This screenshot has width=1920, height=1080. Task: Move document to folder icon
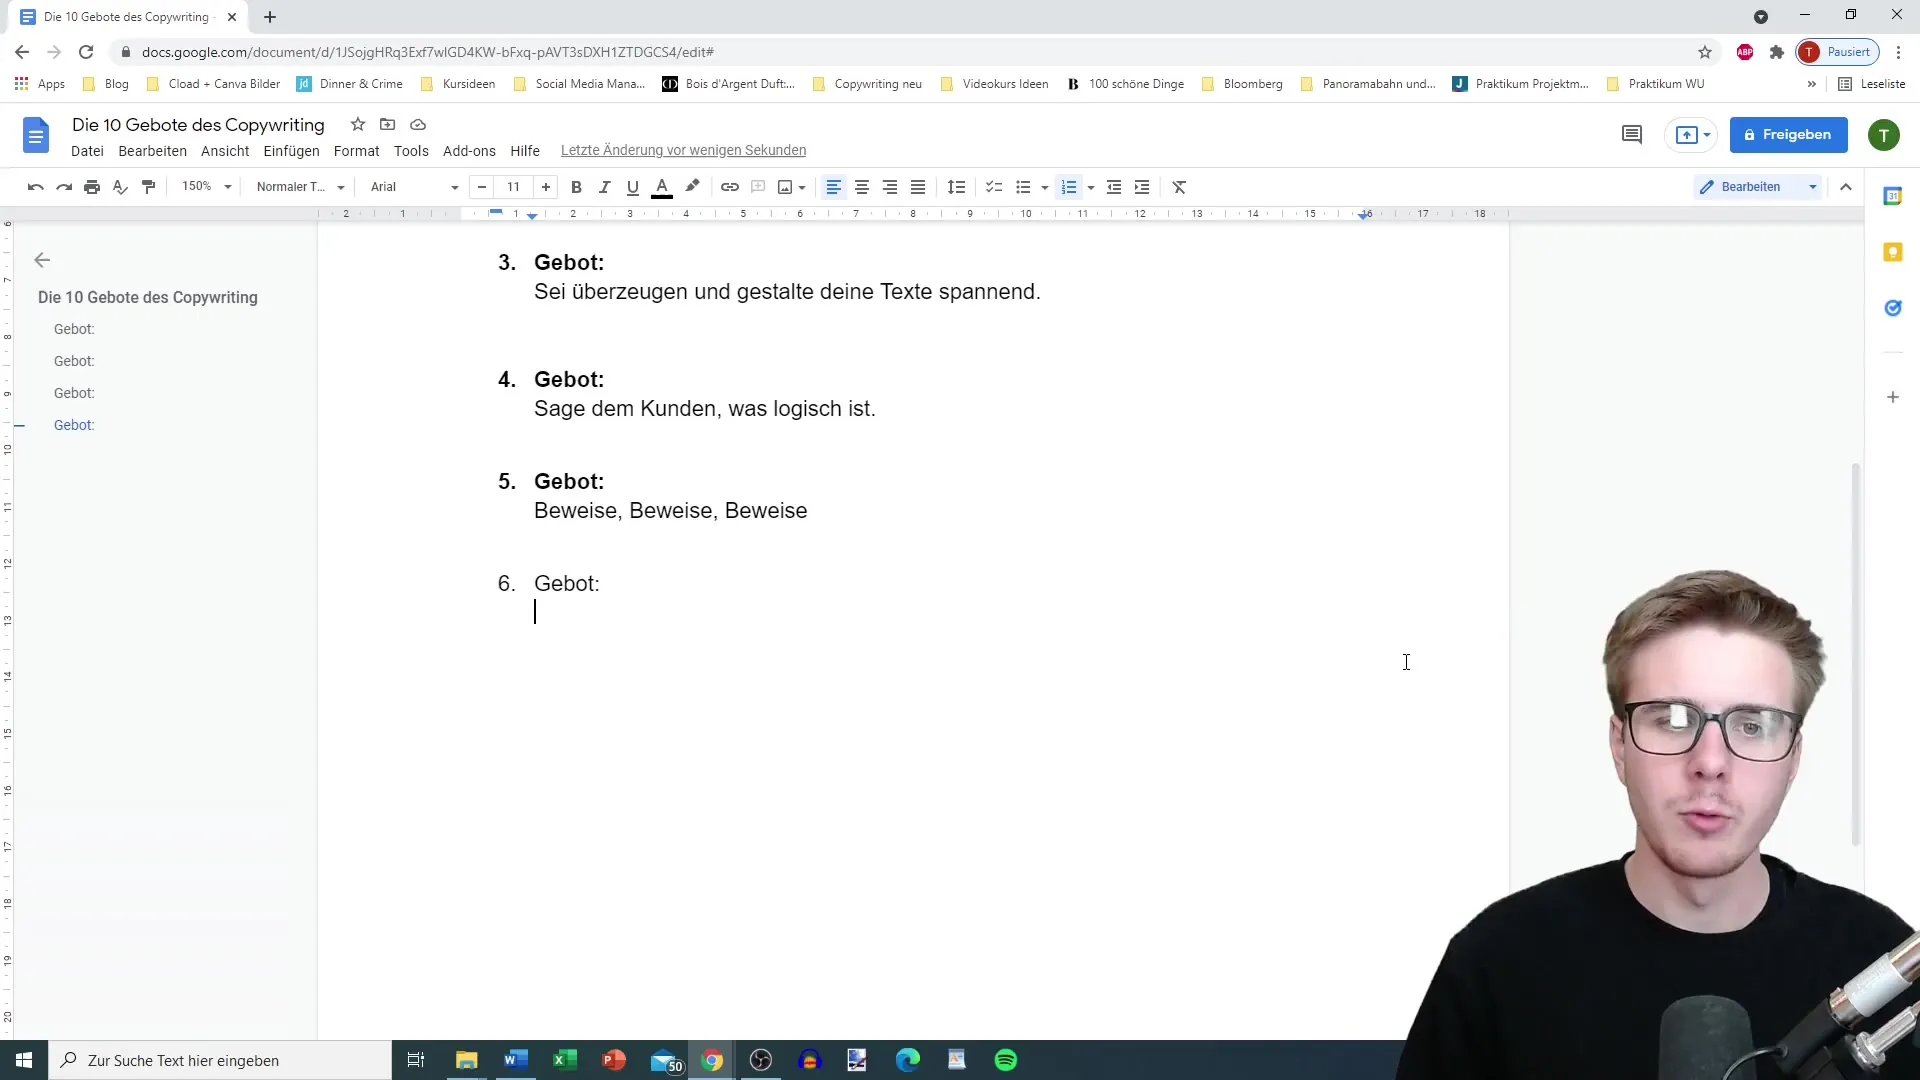[388, 124]
